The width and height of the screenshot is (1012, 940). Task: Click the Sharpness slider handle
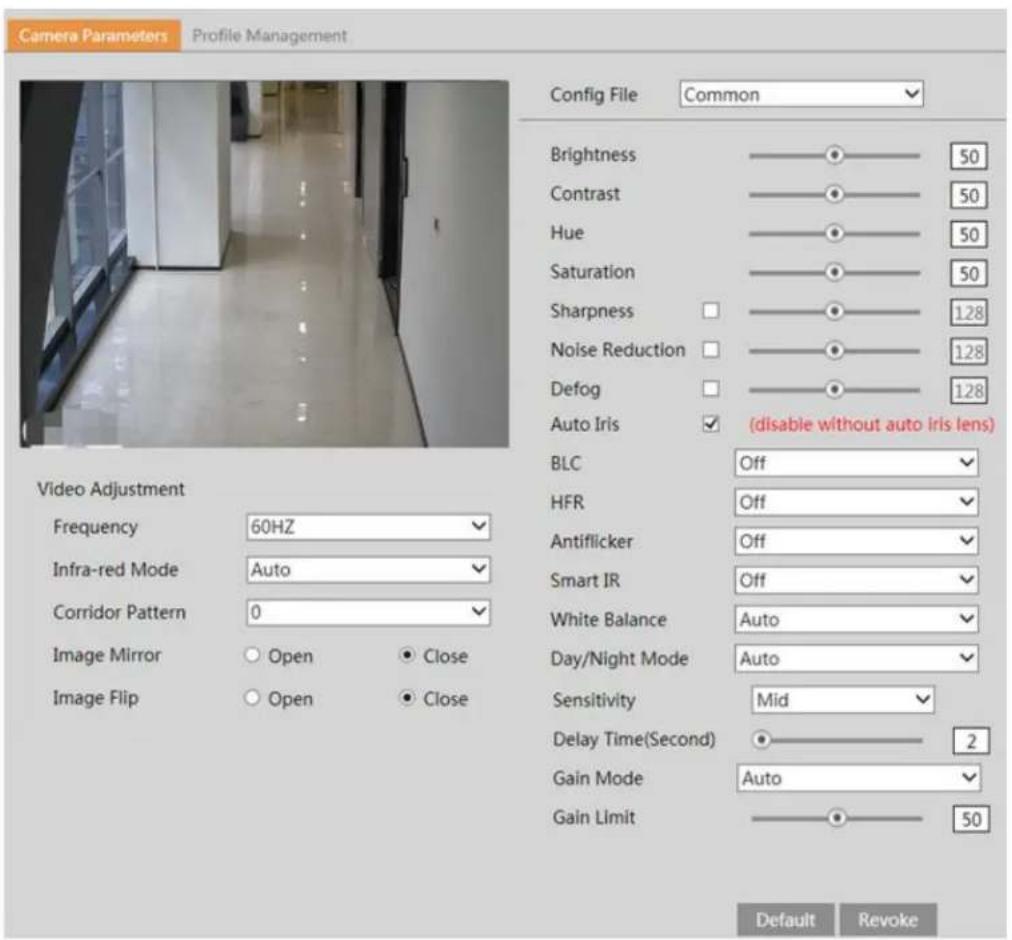835,312
